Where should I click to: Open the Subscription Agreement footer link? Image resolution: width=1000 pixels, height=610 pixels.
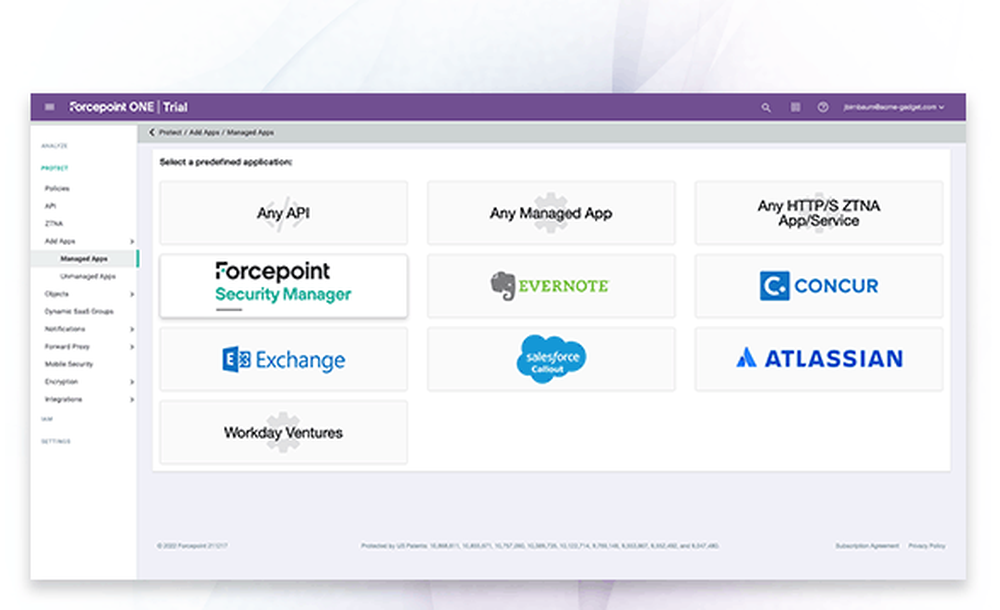[867, 546]
